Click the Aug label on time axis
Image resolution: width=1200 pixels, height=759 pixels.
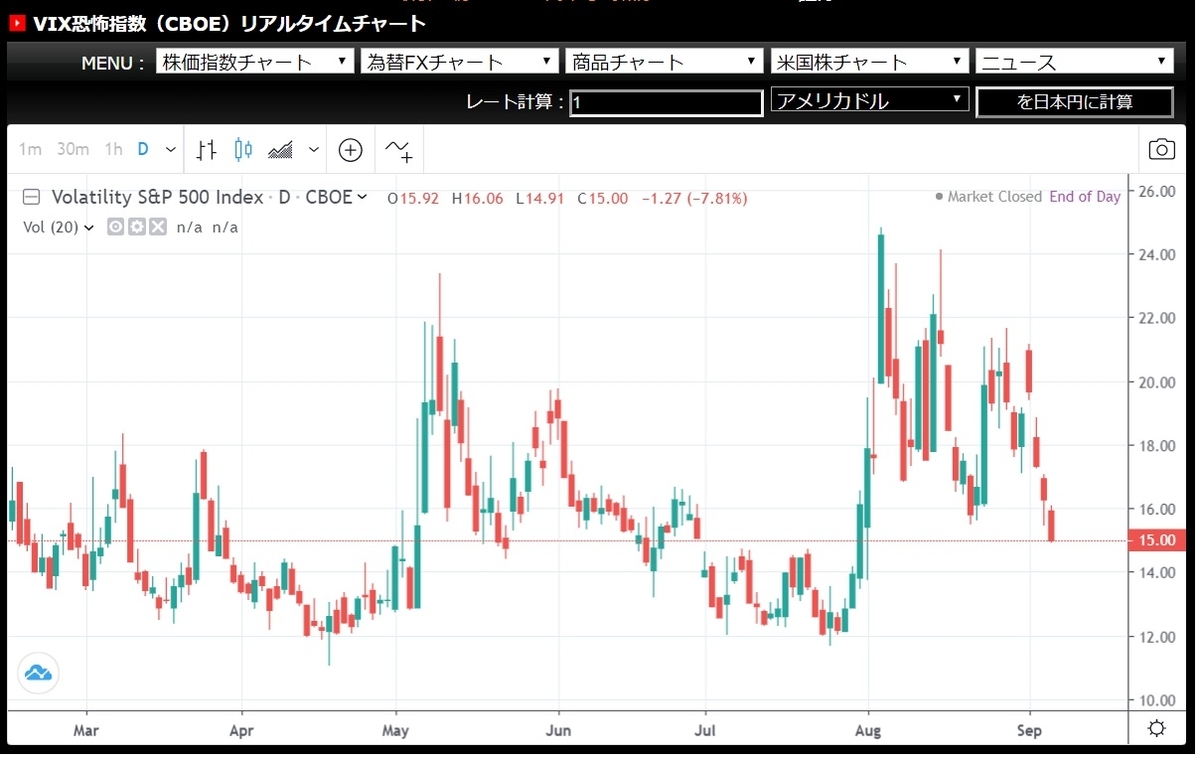[x=868, y=730]
